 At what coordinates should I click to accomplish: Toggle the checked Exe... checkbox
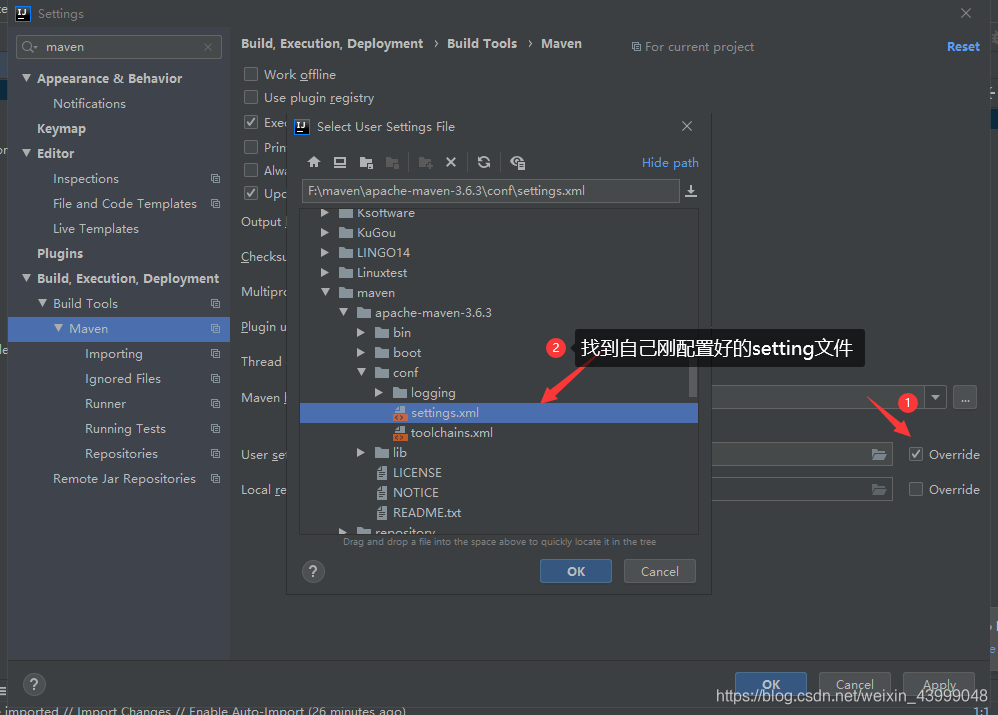[251, 122]
